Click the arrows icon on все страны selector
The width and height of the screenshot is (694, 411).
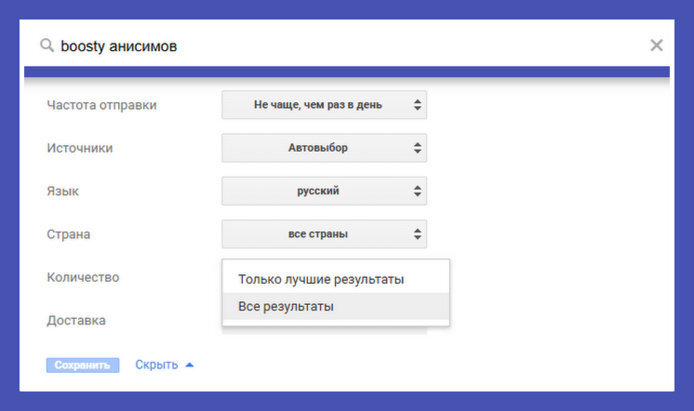[417, 234]
